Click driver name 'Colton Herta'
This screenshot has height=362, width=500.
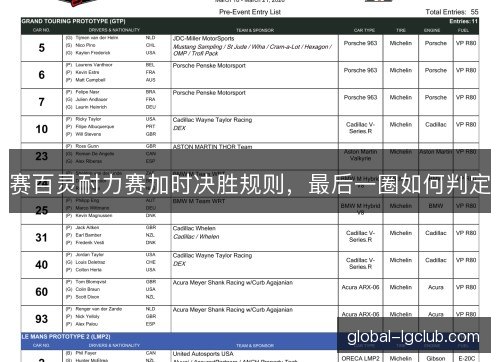point(89,270)
